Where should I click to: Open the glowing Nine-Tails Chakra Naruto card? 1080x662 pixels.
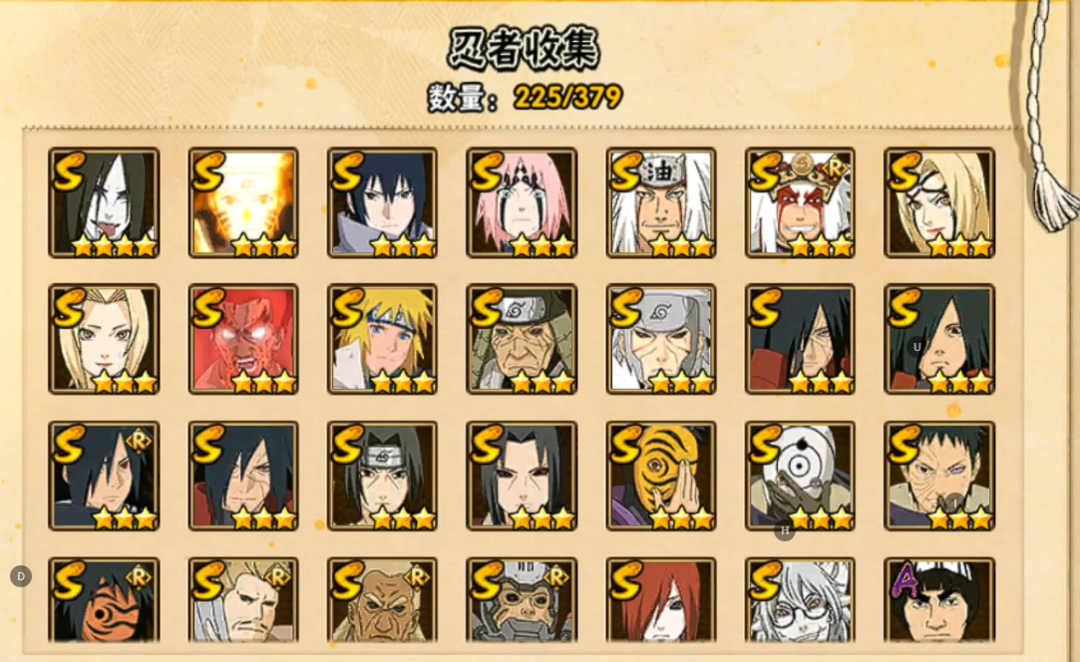click(x=243, y=203)
